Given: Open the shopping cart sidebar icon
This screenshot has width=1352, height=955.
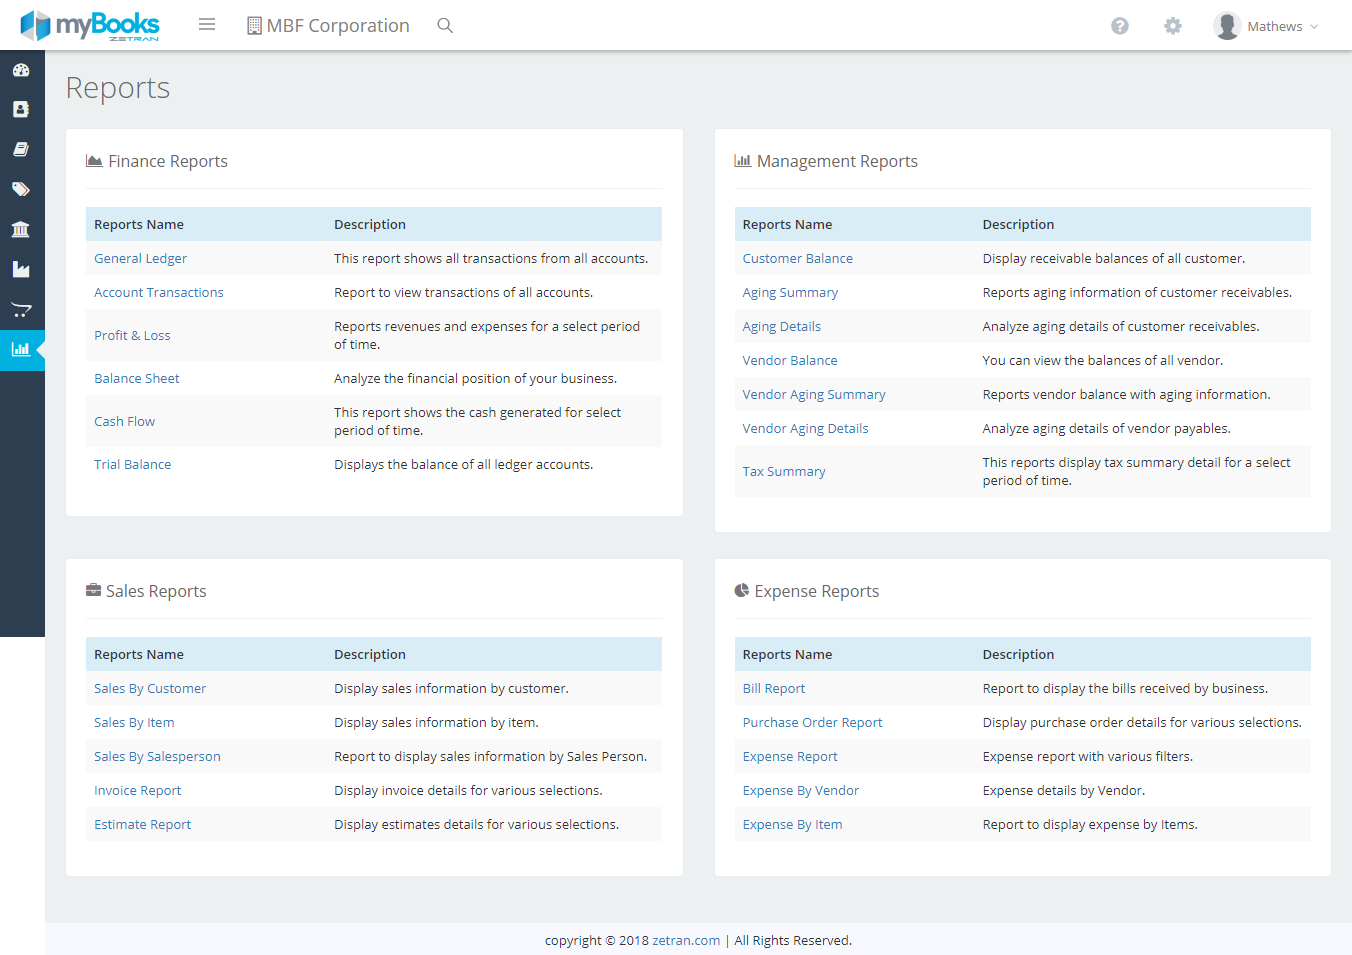Looking at the screenshot, I should pyautogui.click(x=21, y=310).
